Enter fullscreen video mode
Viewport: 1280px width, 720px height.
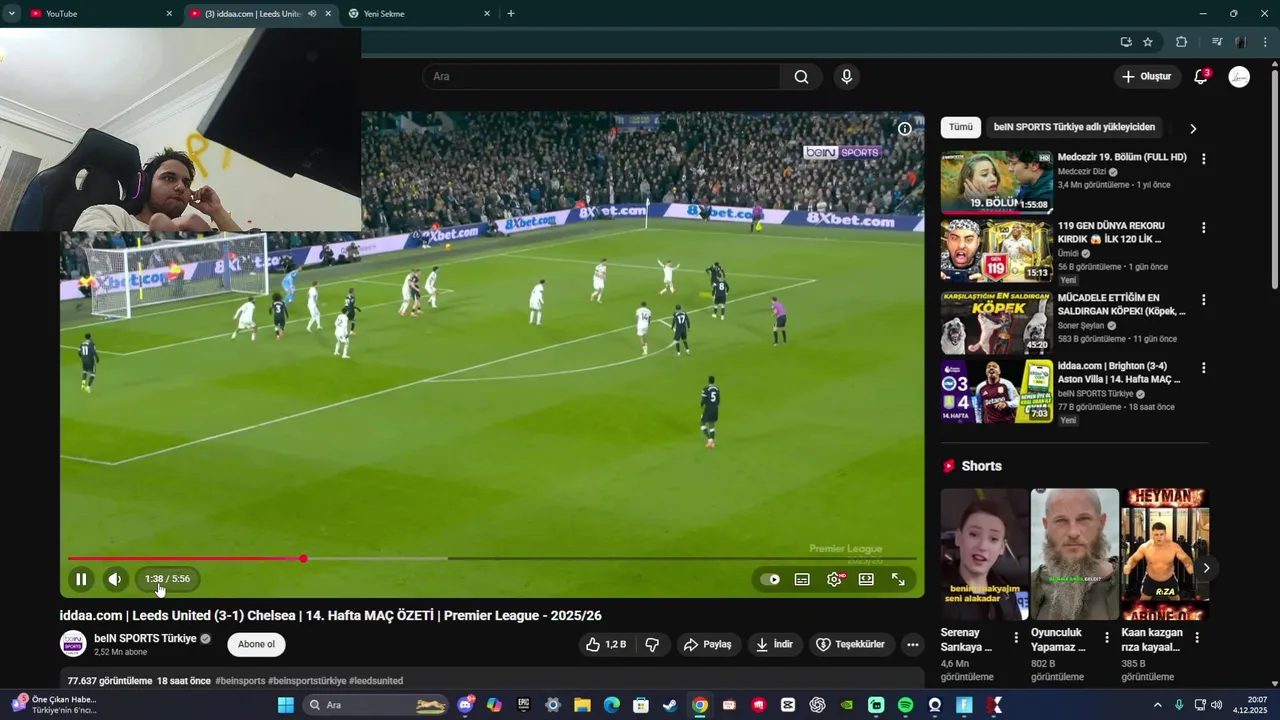(x=898, y=579)
